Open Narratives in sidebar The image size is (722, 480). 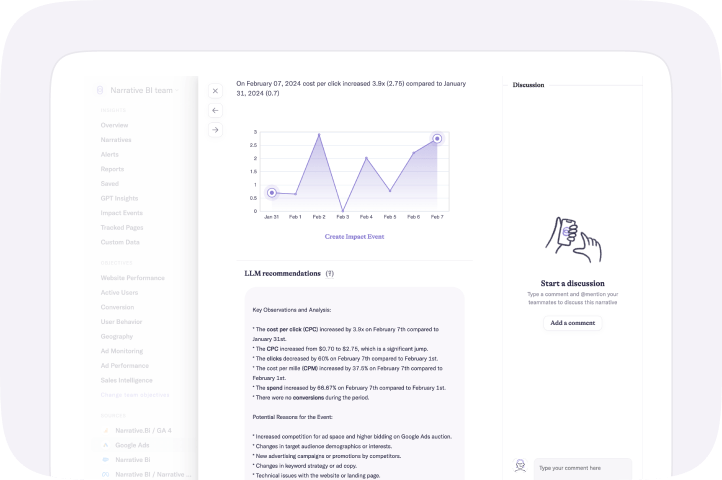(116, 140)
